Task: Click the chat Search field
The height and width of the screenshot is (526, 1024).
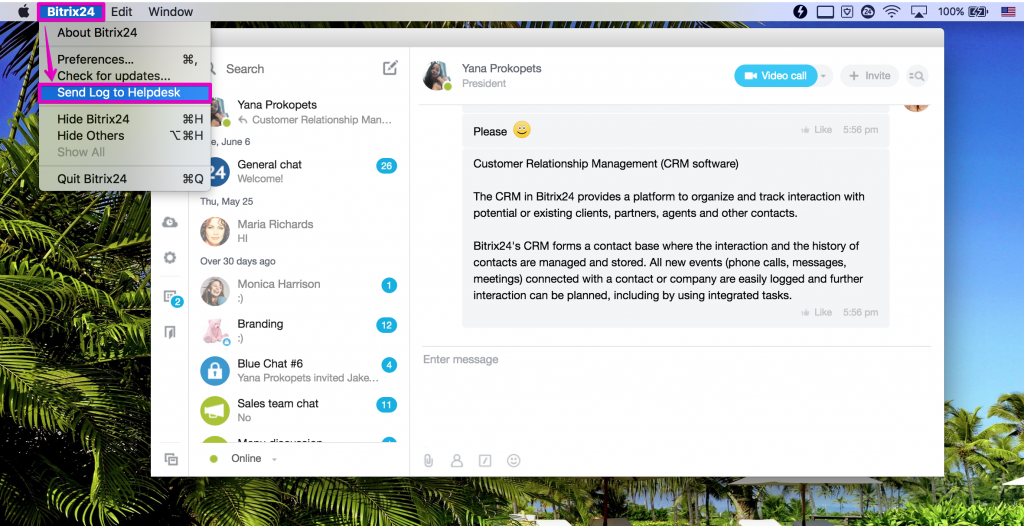Action: coord(291,69)
